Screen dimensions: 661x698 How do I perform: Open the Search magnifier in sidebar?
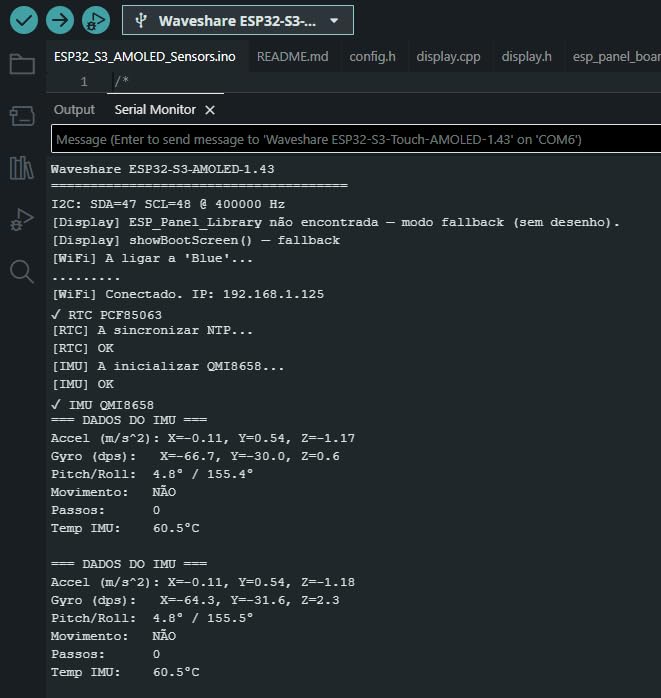[22, 271]
